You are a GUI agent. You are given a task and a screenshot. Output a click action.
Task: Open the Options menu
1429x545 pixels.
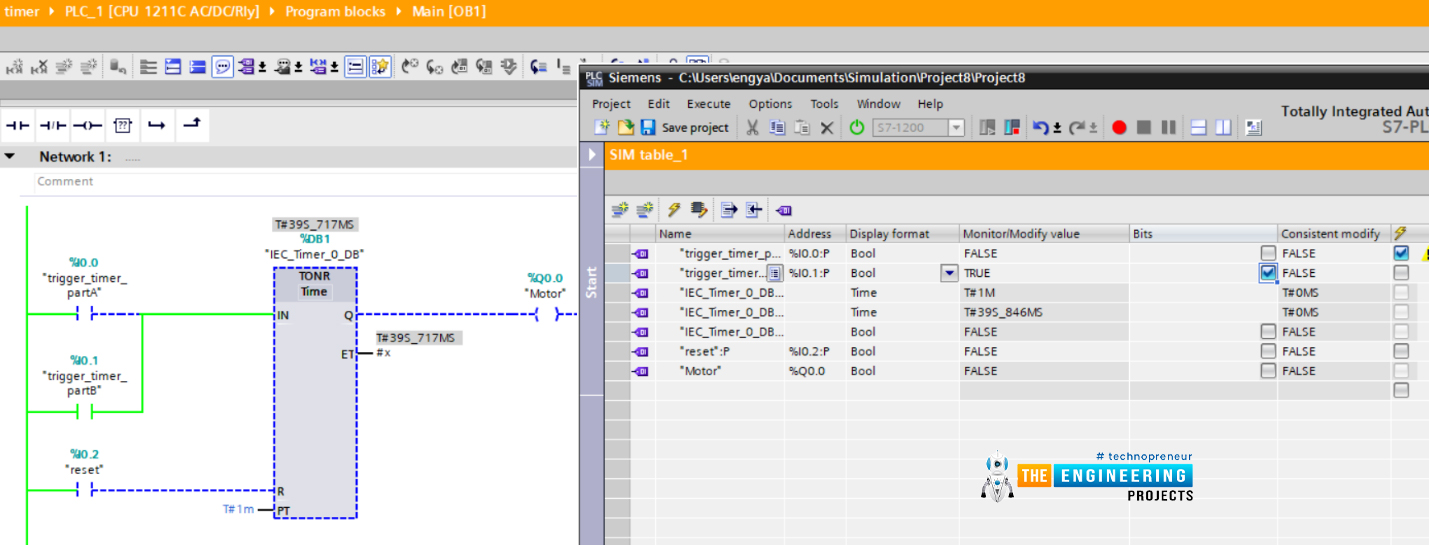point(770,104)
